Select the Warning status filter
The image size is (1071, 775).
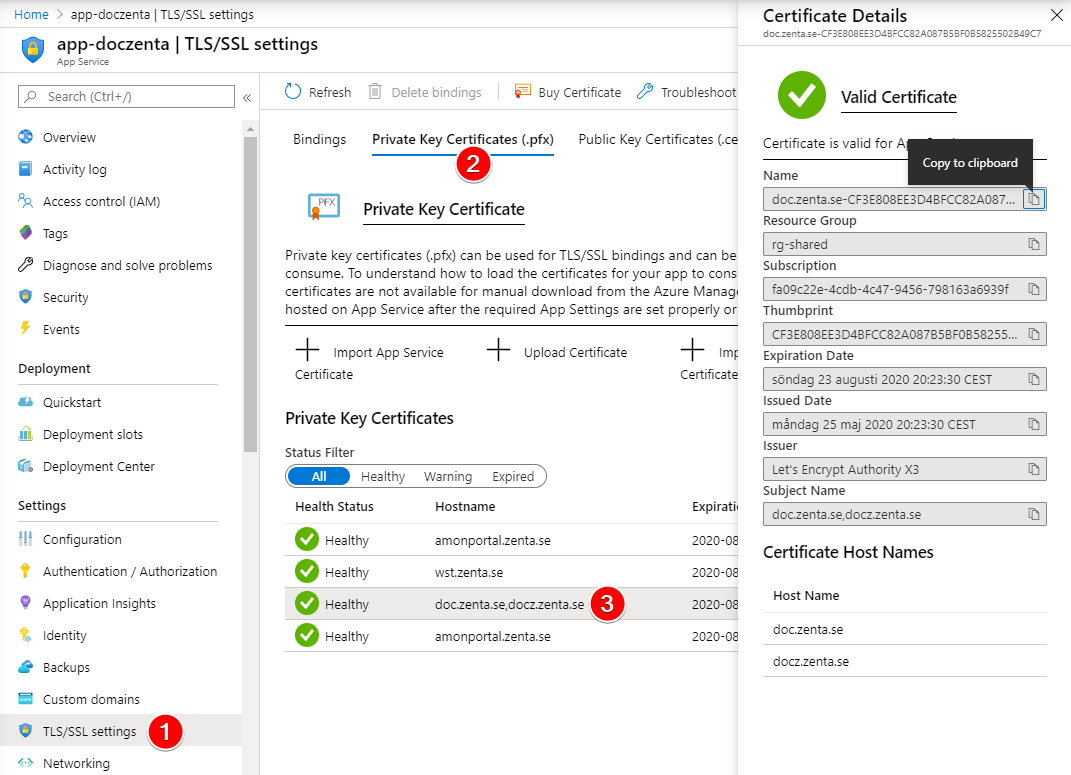447,477
